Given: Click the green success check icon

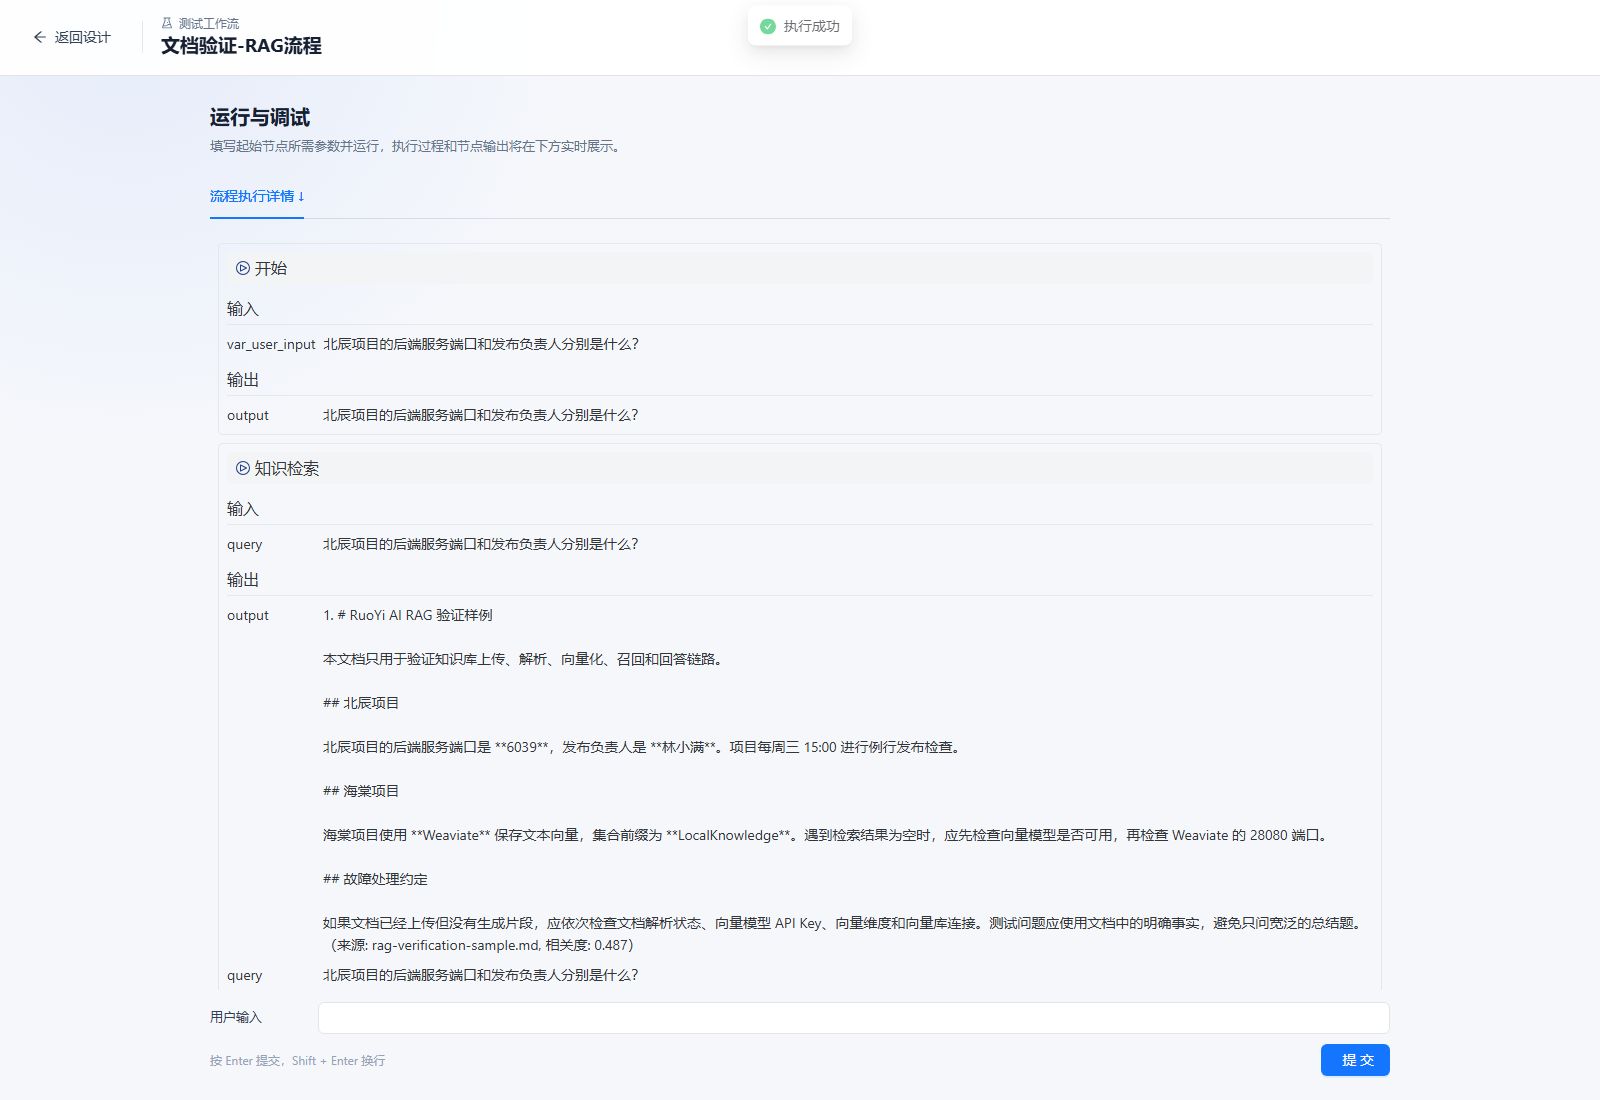Looking at the screenshot, I should (768, 26).
